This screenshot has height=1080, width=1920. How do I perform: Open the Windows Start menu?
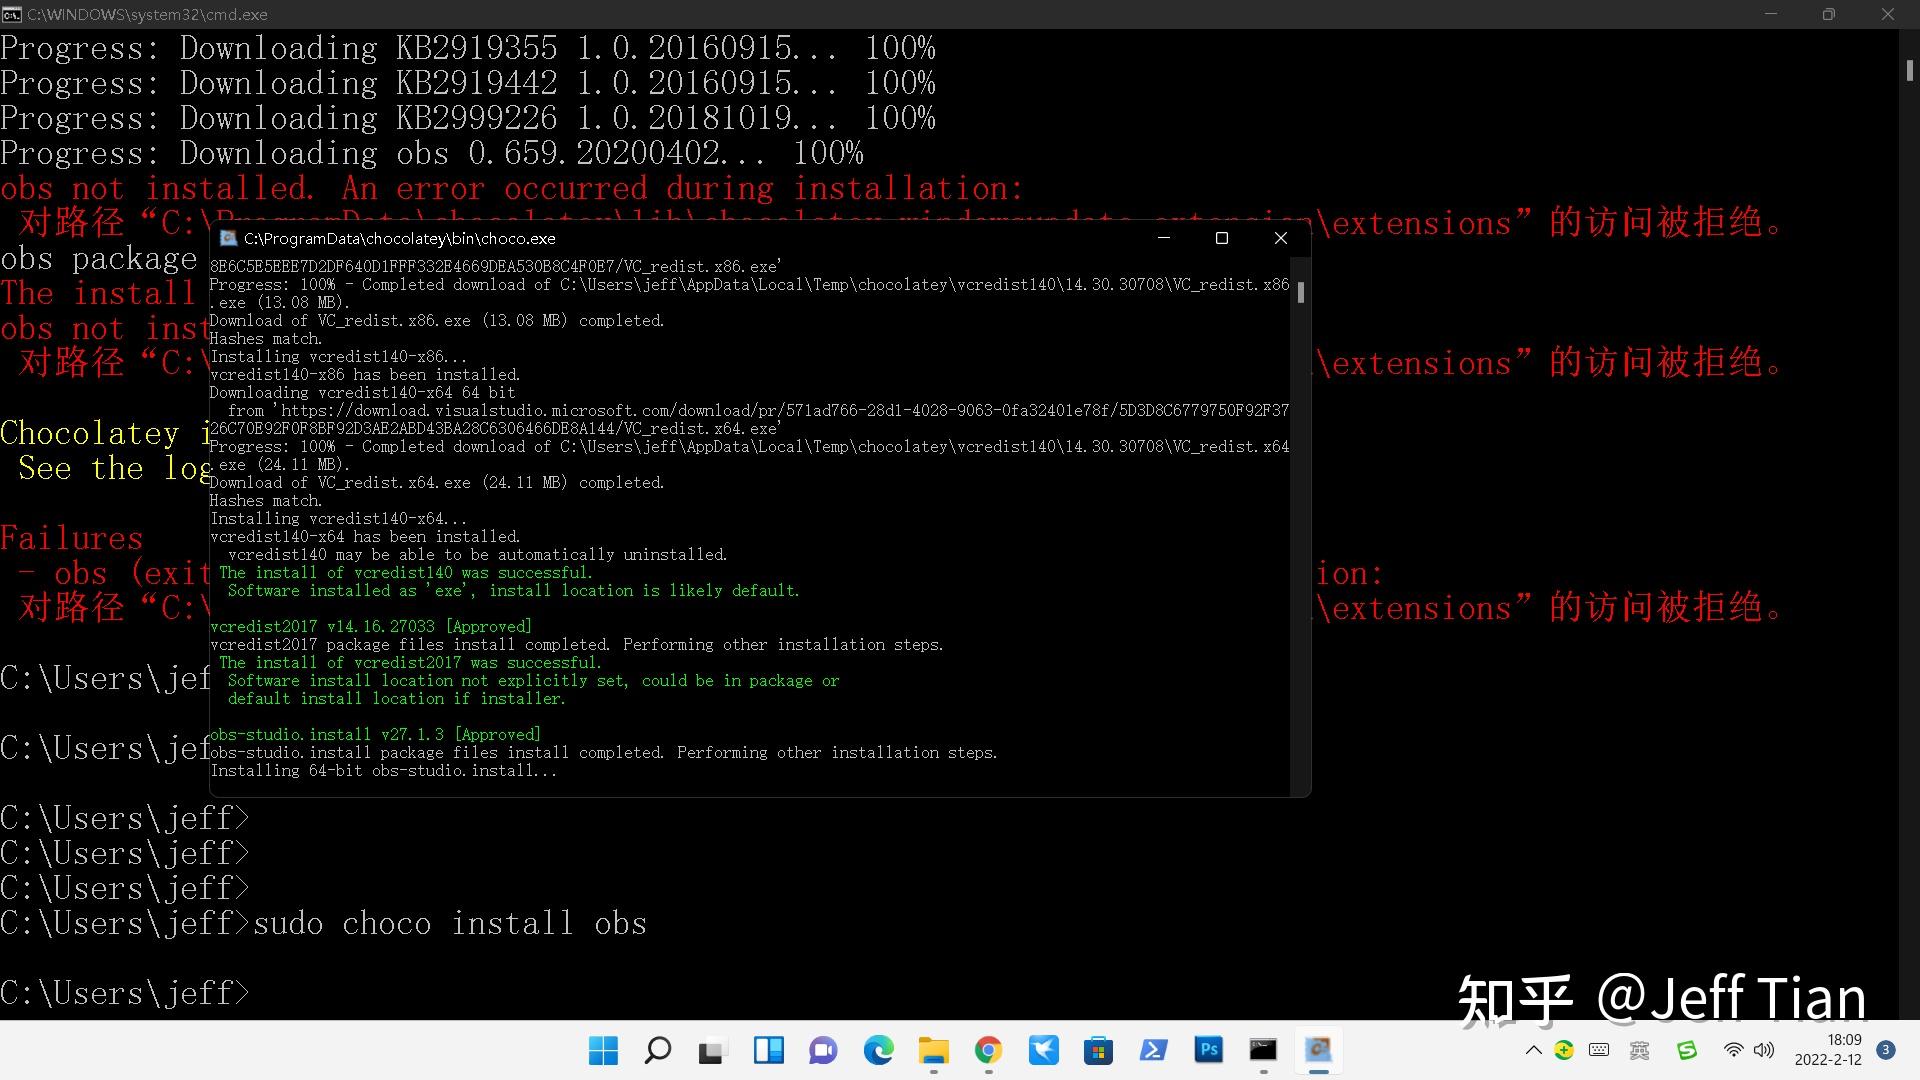pyautogui.click(x=603, y=1050)
